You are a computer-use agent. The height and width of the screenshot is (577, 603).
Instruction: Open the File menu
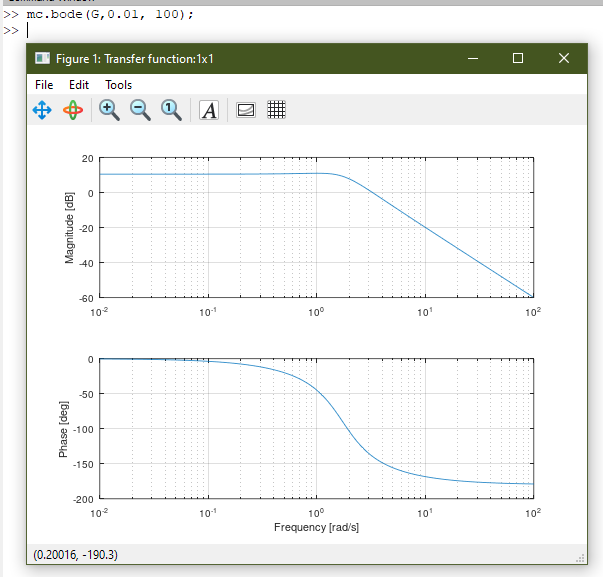pyautogui.click(x=44, y=85)
